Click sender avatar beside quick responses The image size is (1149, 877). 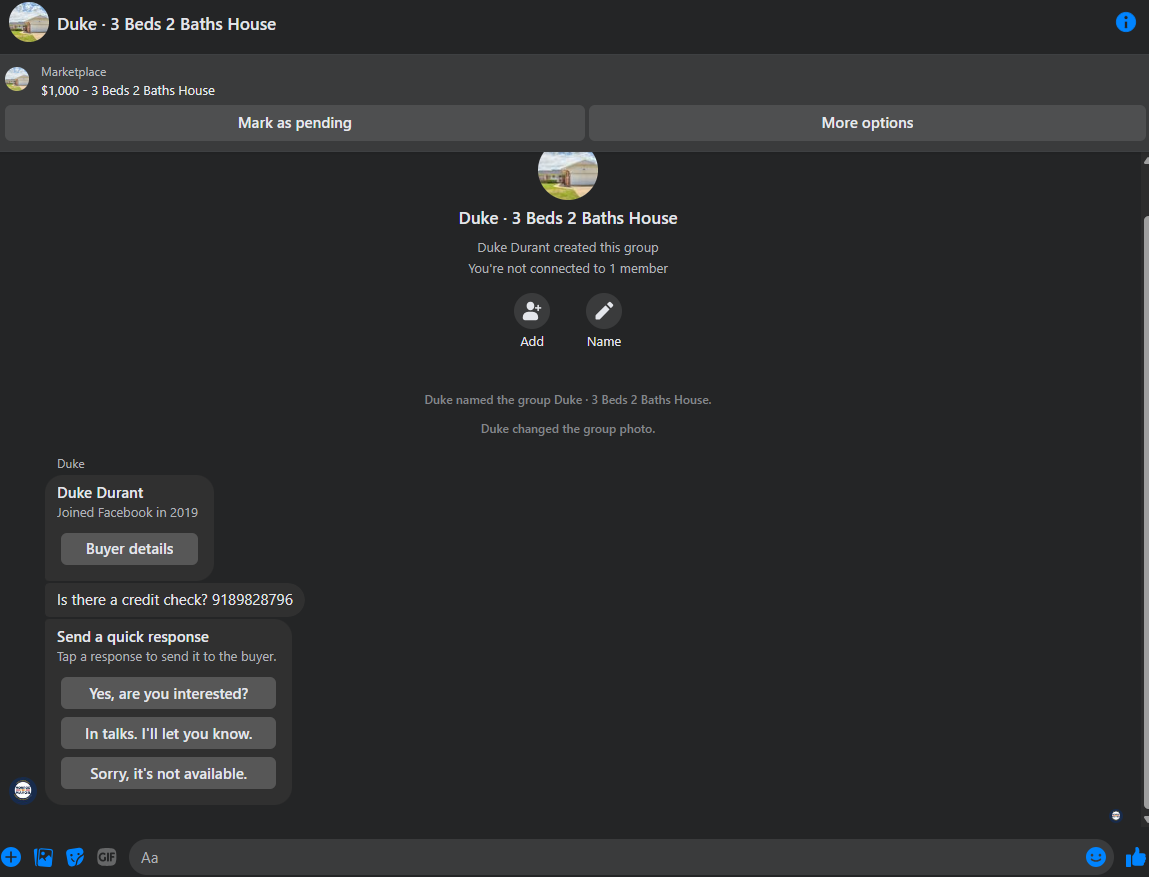(x=23, y=790)
